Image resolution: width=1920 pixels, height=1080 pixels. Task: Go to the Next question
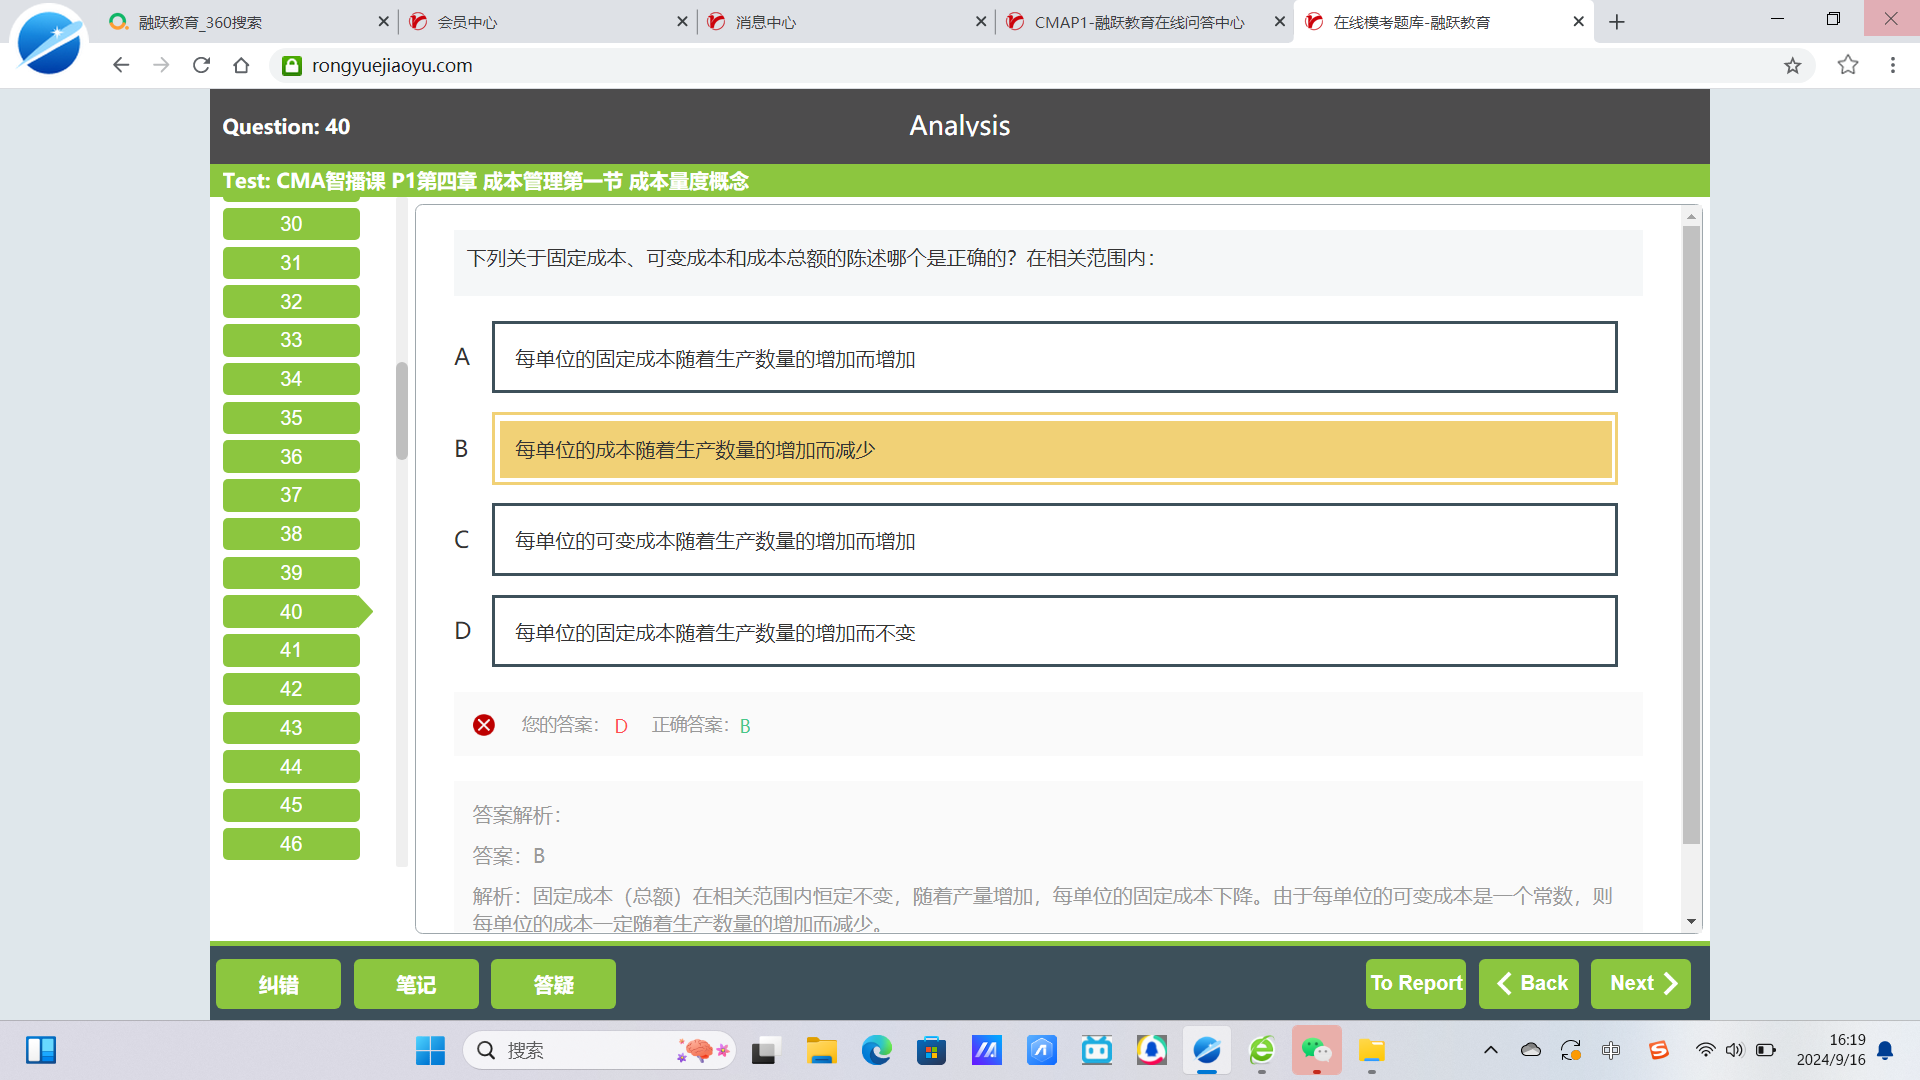[1640, 984]
